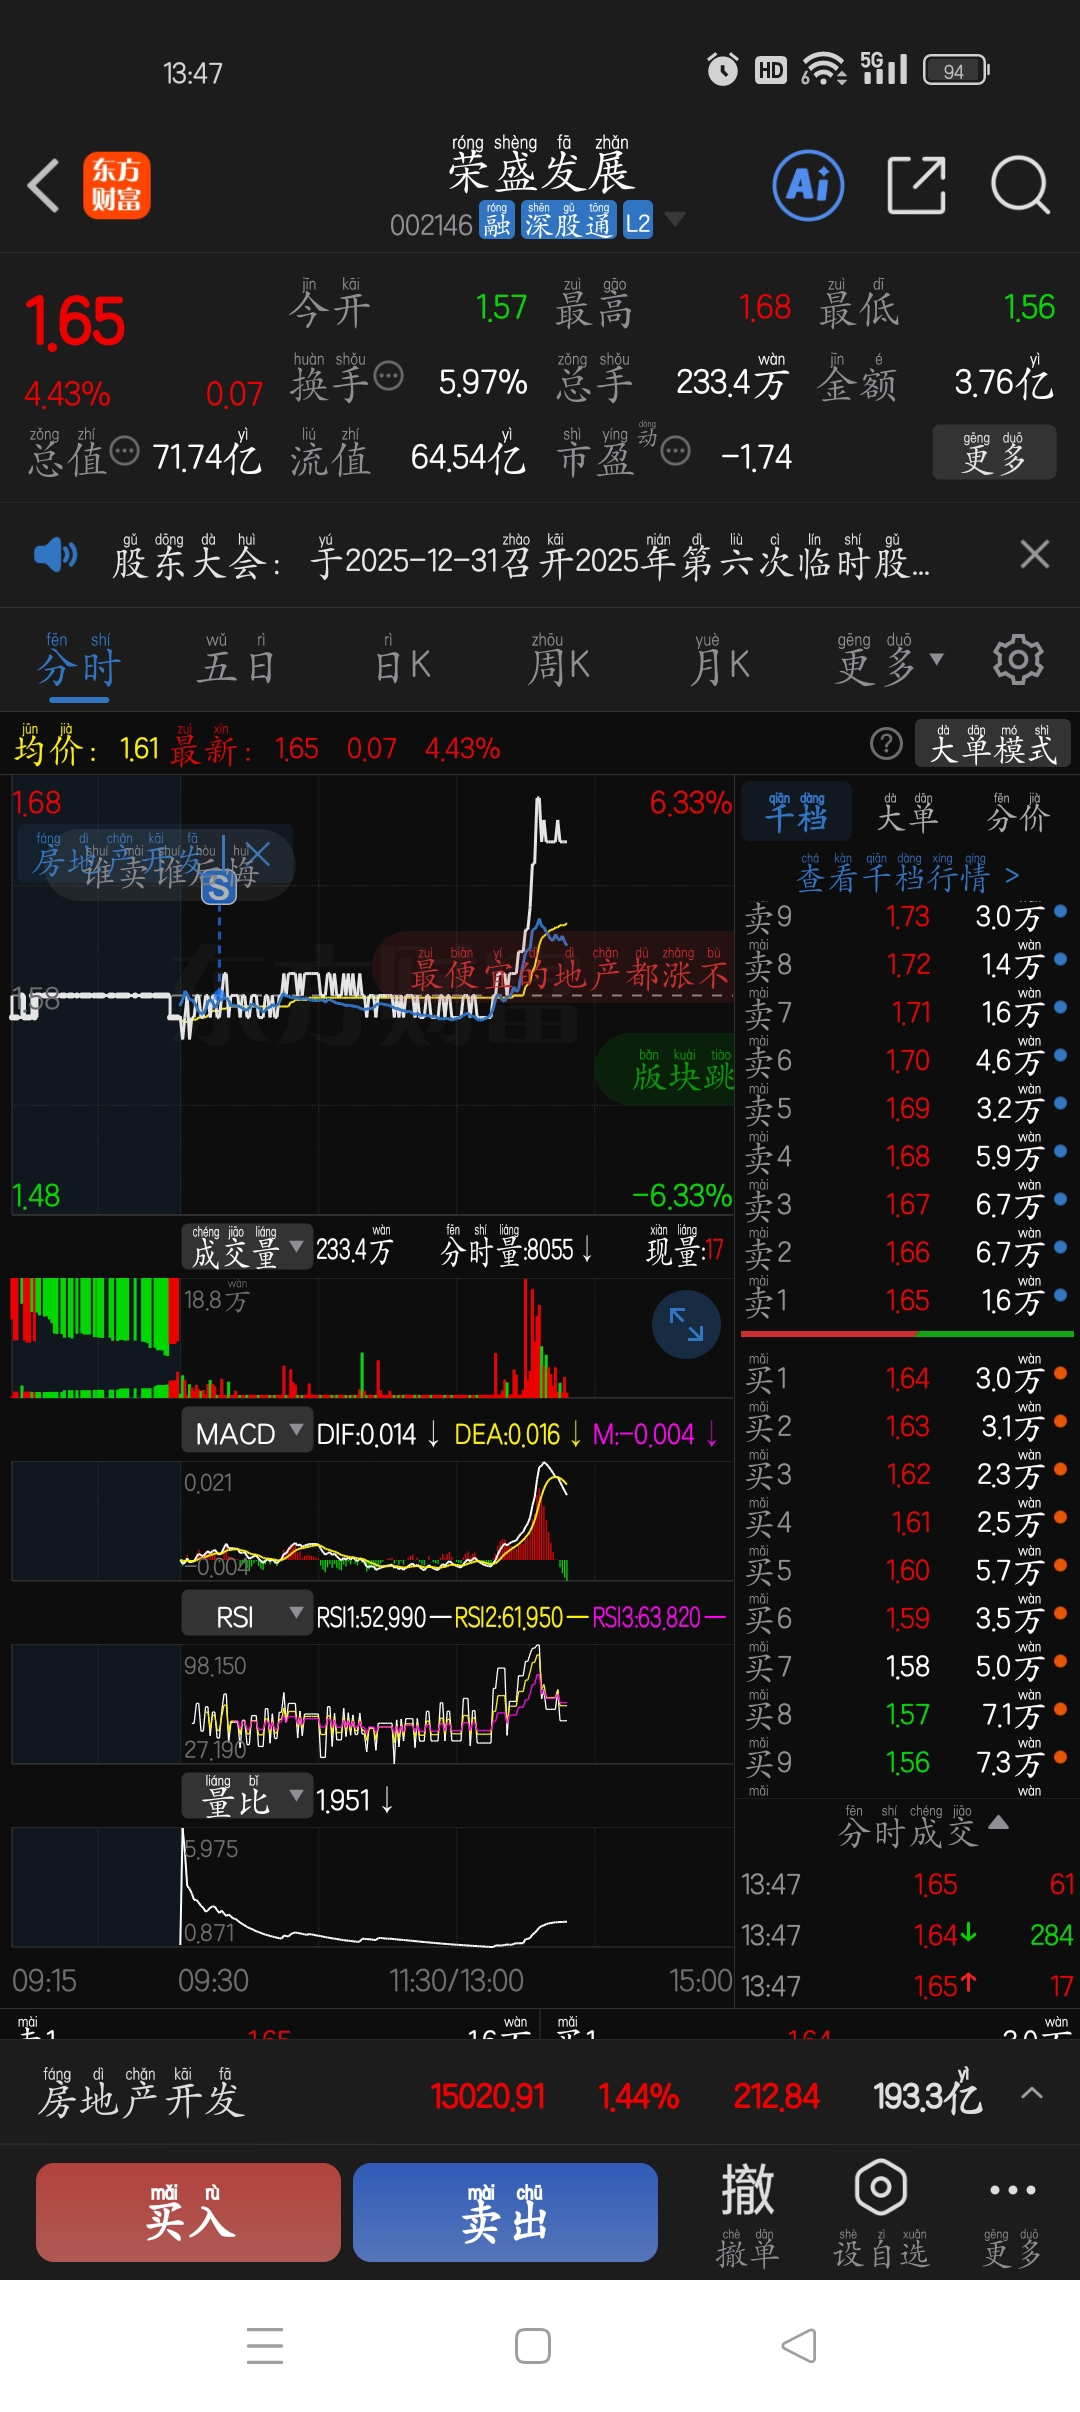Tap the speaker announcement icon
The image size is (1080, 2412).
[55, 554]
